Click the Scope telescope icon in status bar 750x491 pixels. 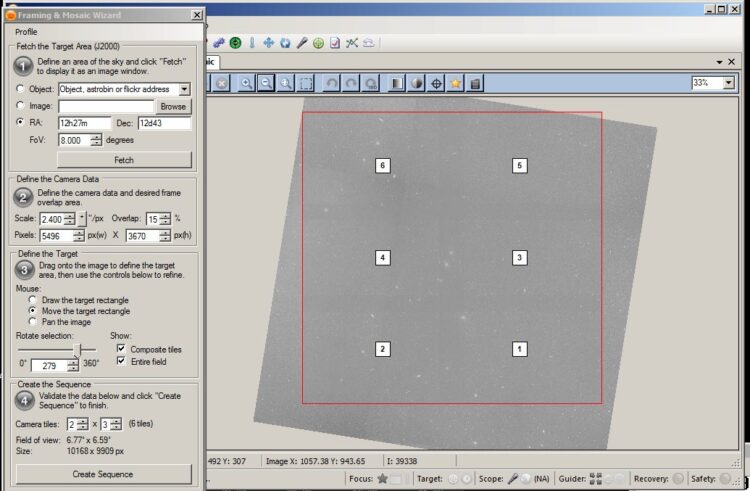coord(513,479)
